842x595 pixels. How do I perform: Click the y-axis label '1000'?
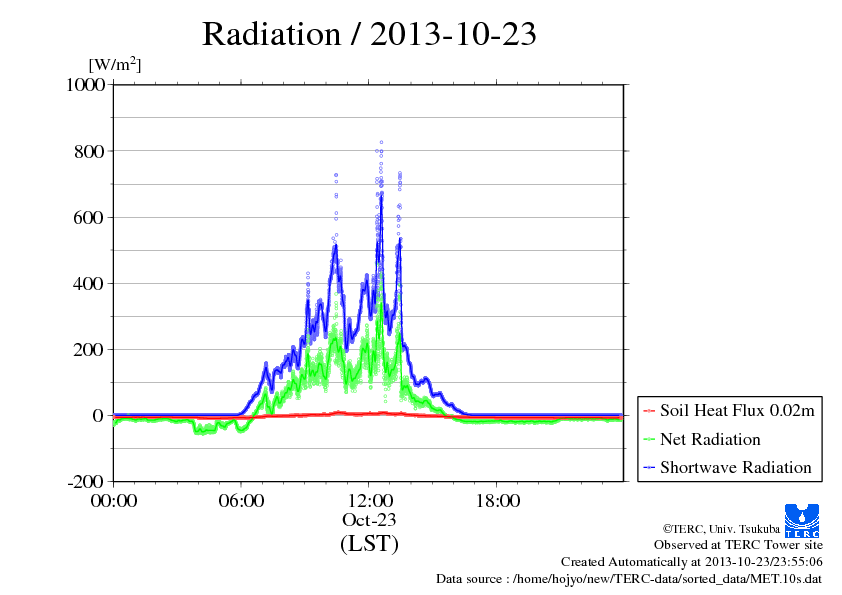tap(85, 84)
